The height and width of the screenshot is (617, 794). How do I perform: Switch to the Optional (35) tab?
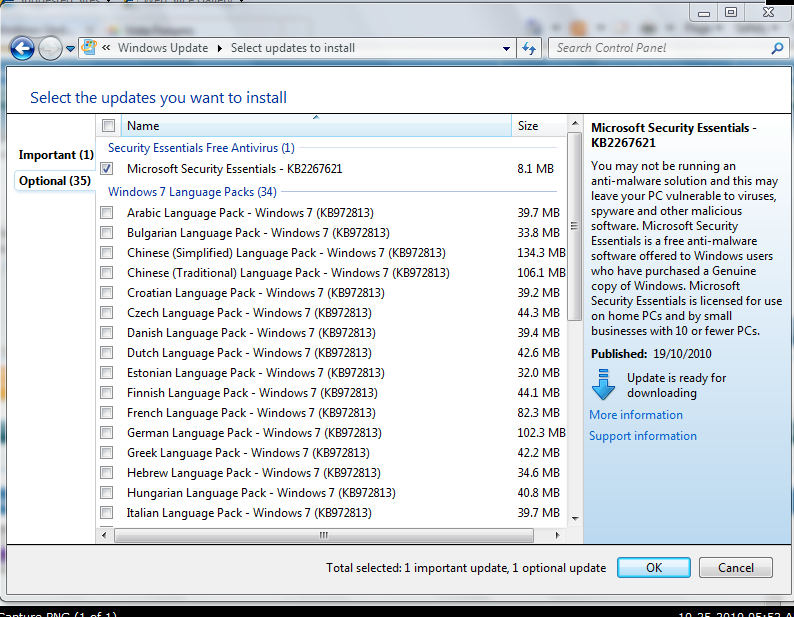pos(55,181)
